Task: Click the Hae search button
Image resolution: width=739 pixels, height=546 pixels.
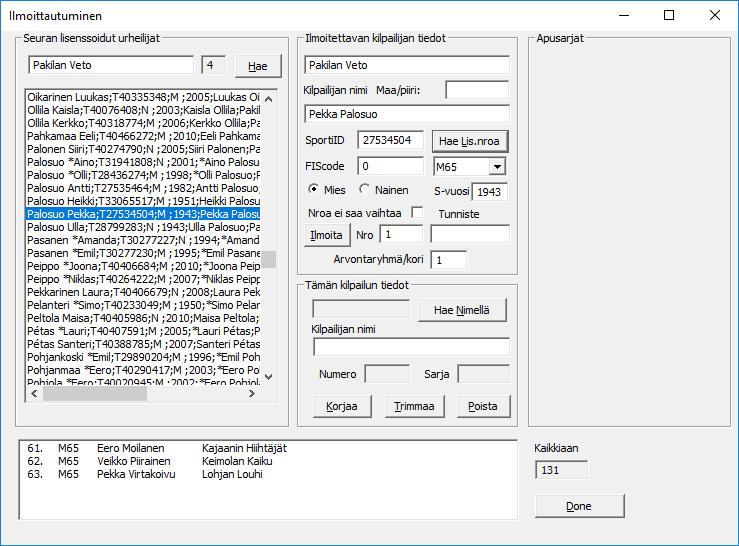Action: (258, 66)
